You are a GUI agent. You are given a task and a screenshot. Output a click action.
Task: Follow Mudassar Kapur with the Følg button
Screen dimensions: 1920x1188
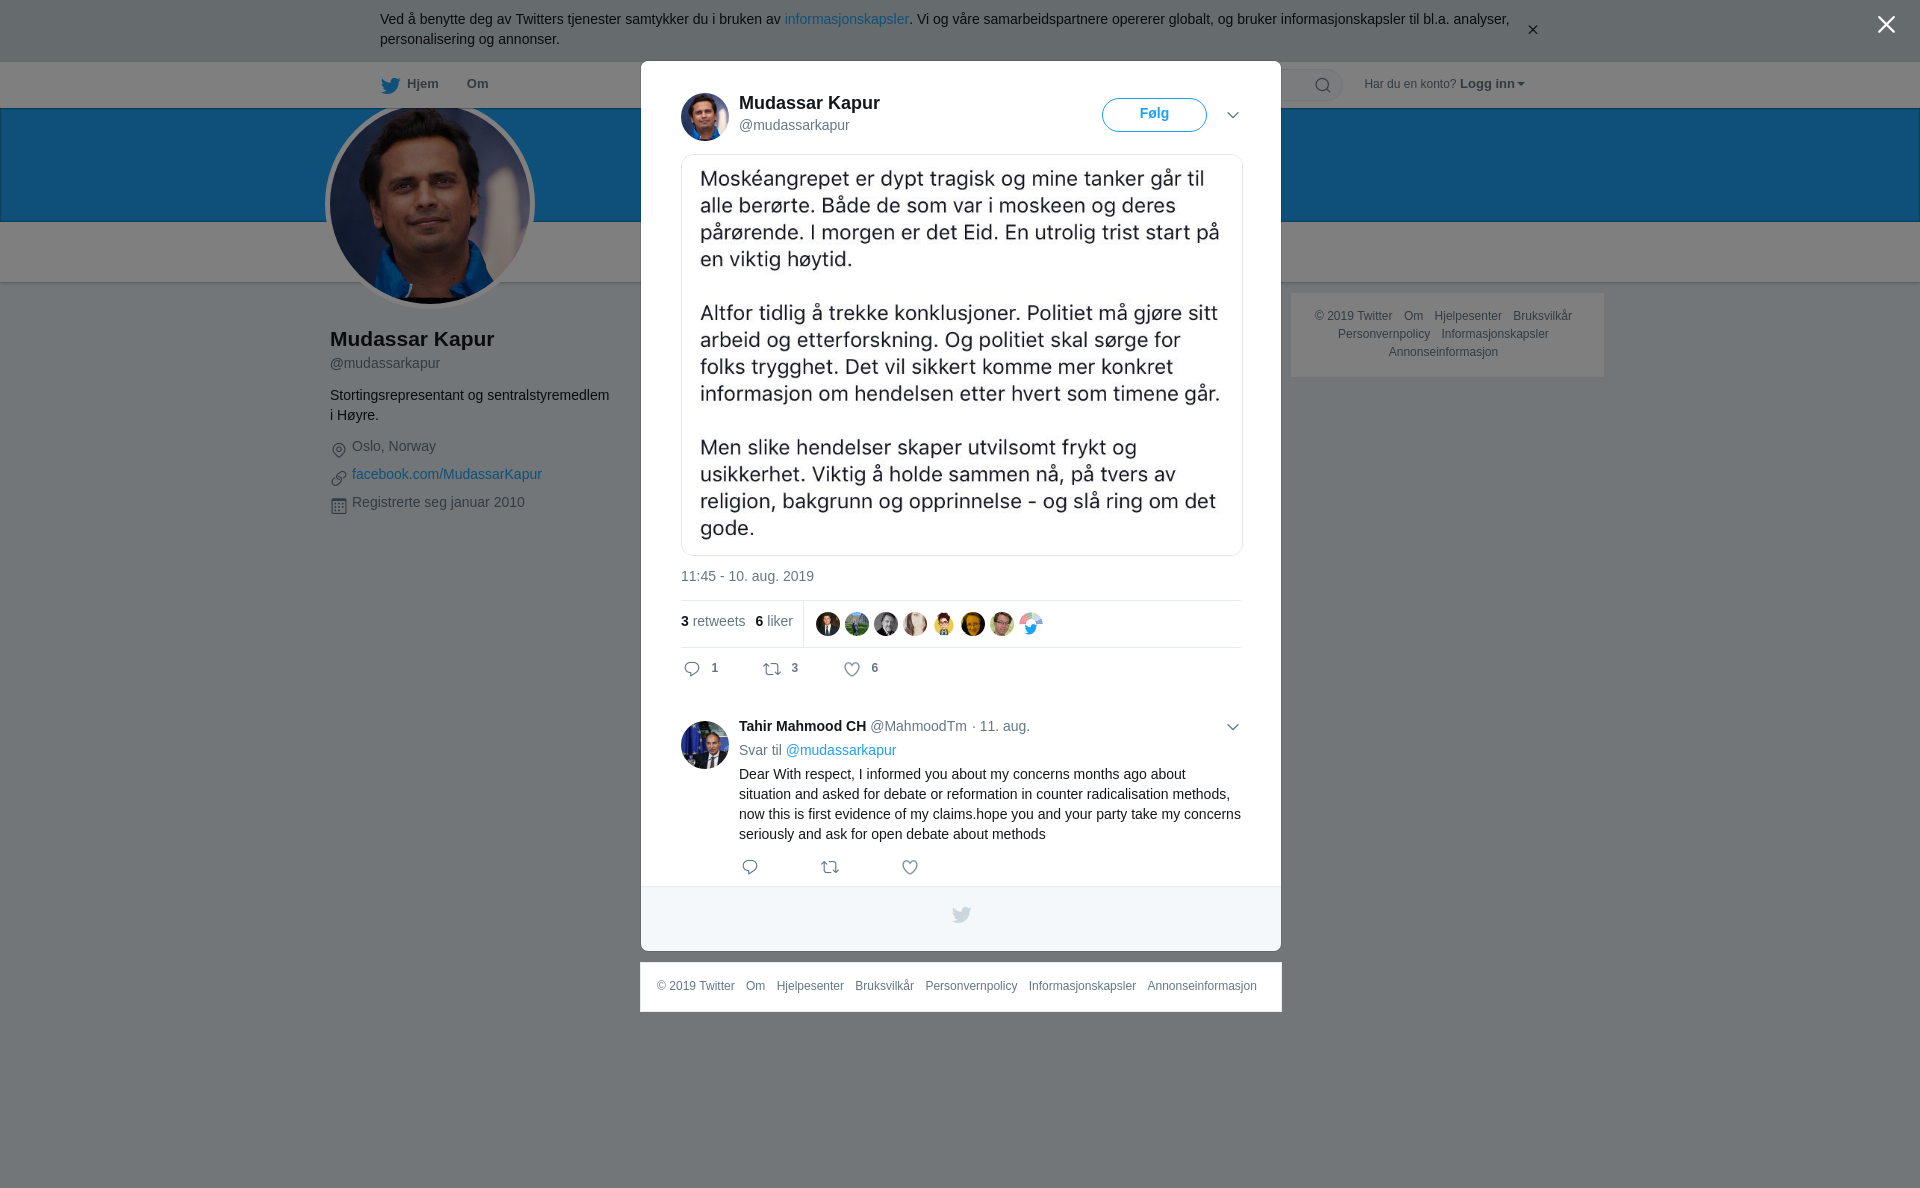1154,115
